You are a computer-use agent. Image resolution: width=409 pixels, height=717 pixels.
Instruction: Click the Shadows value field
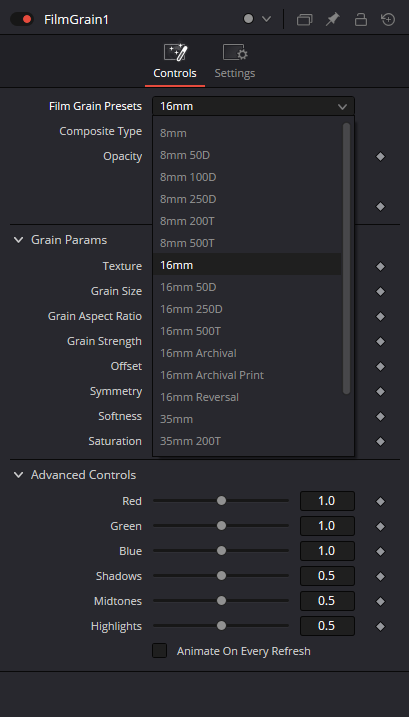click(x=327, y=576)
